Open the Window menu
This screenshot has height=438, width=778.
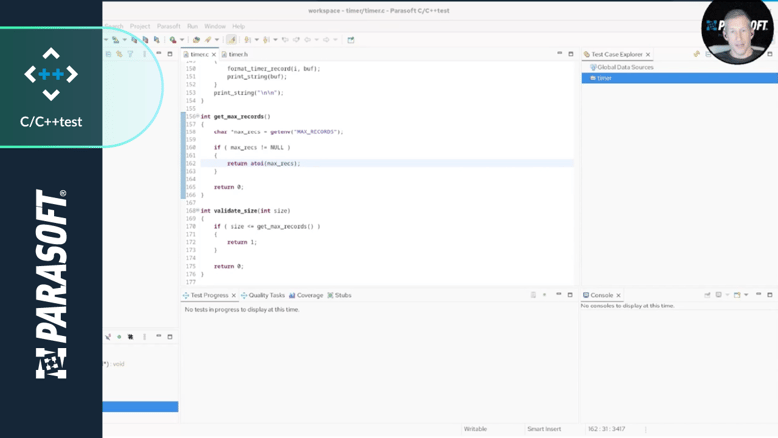pos(215,26)
